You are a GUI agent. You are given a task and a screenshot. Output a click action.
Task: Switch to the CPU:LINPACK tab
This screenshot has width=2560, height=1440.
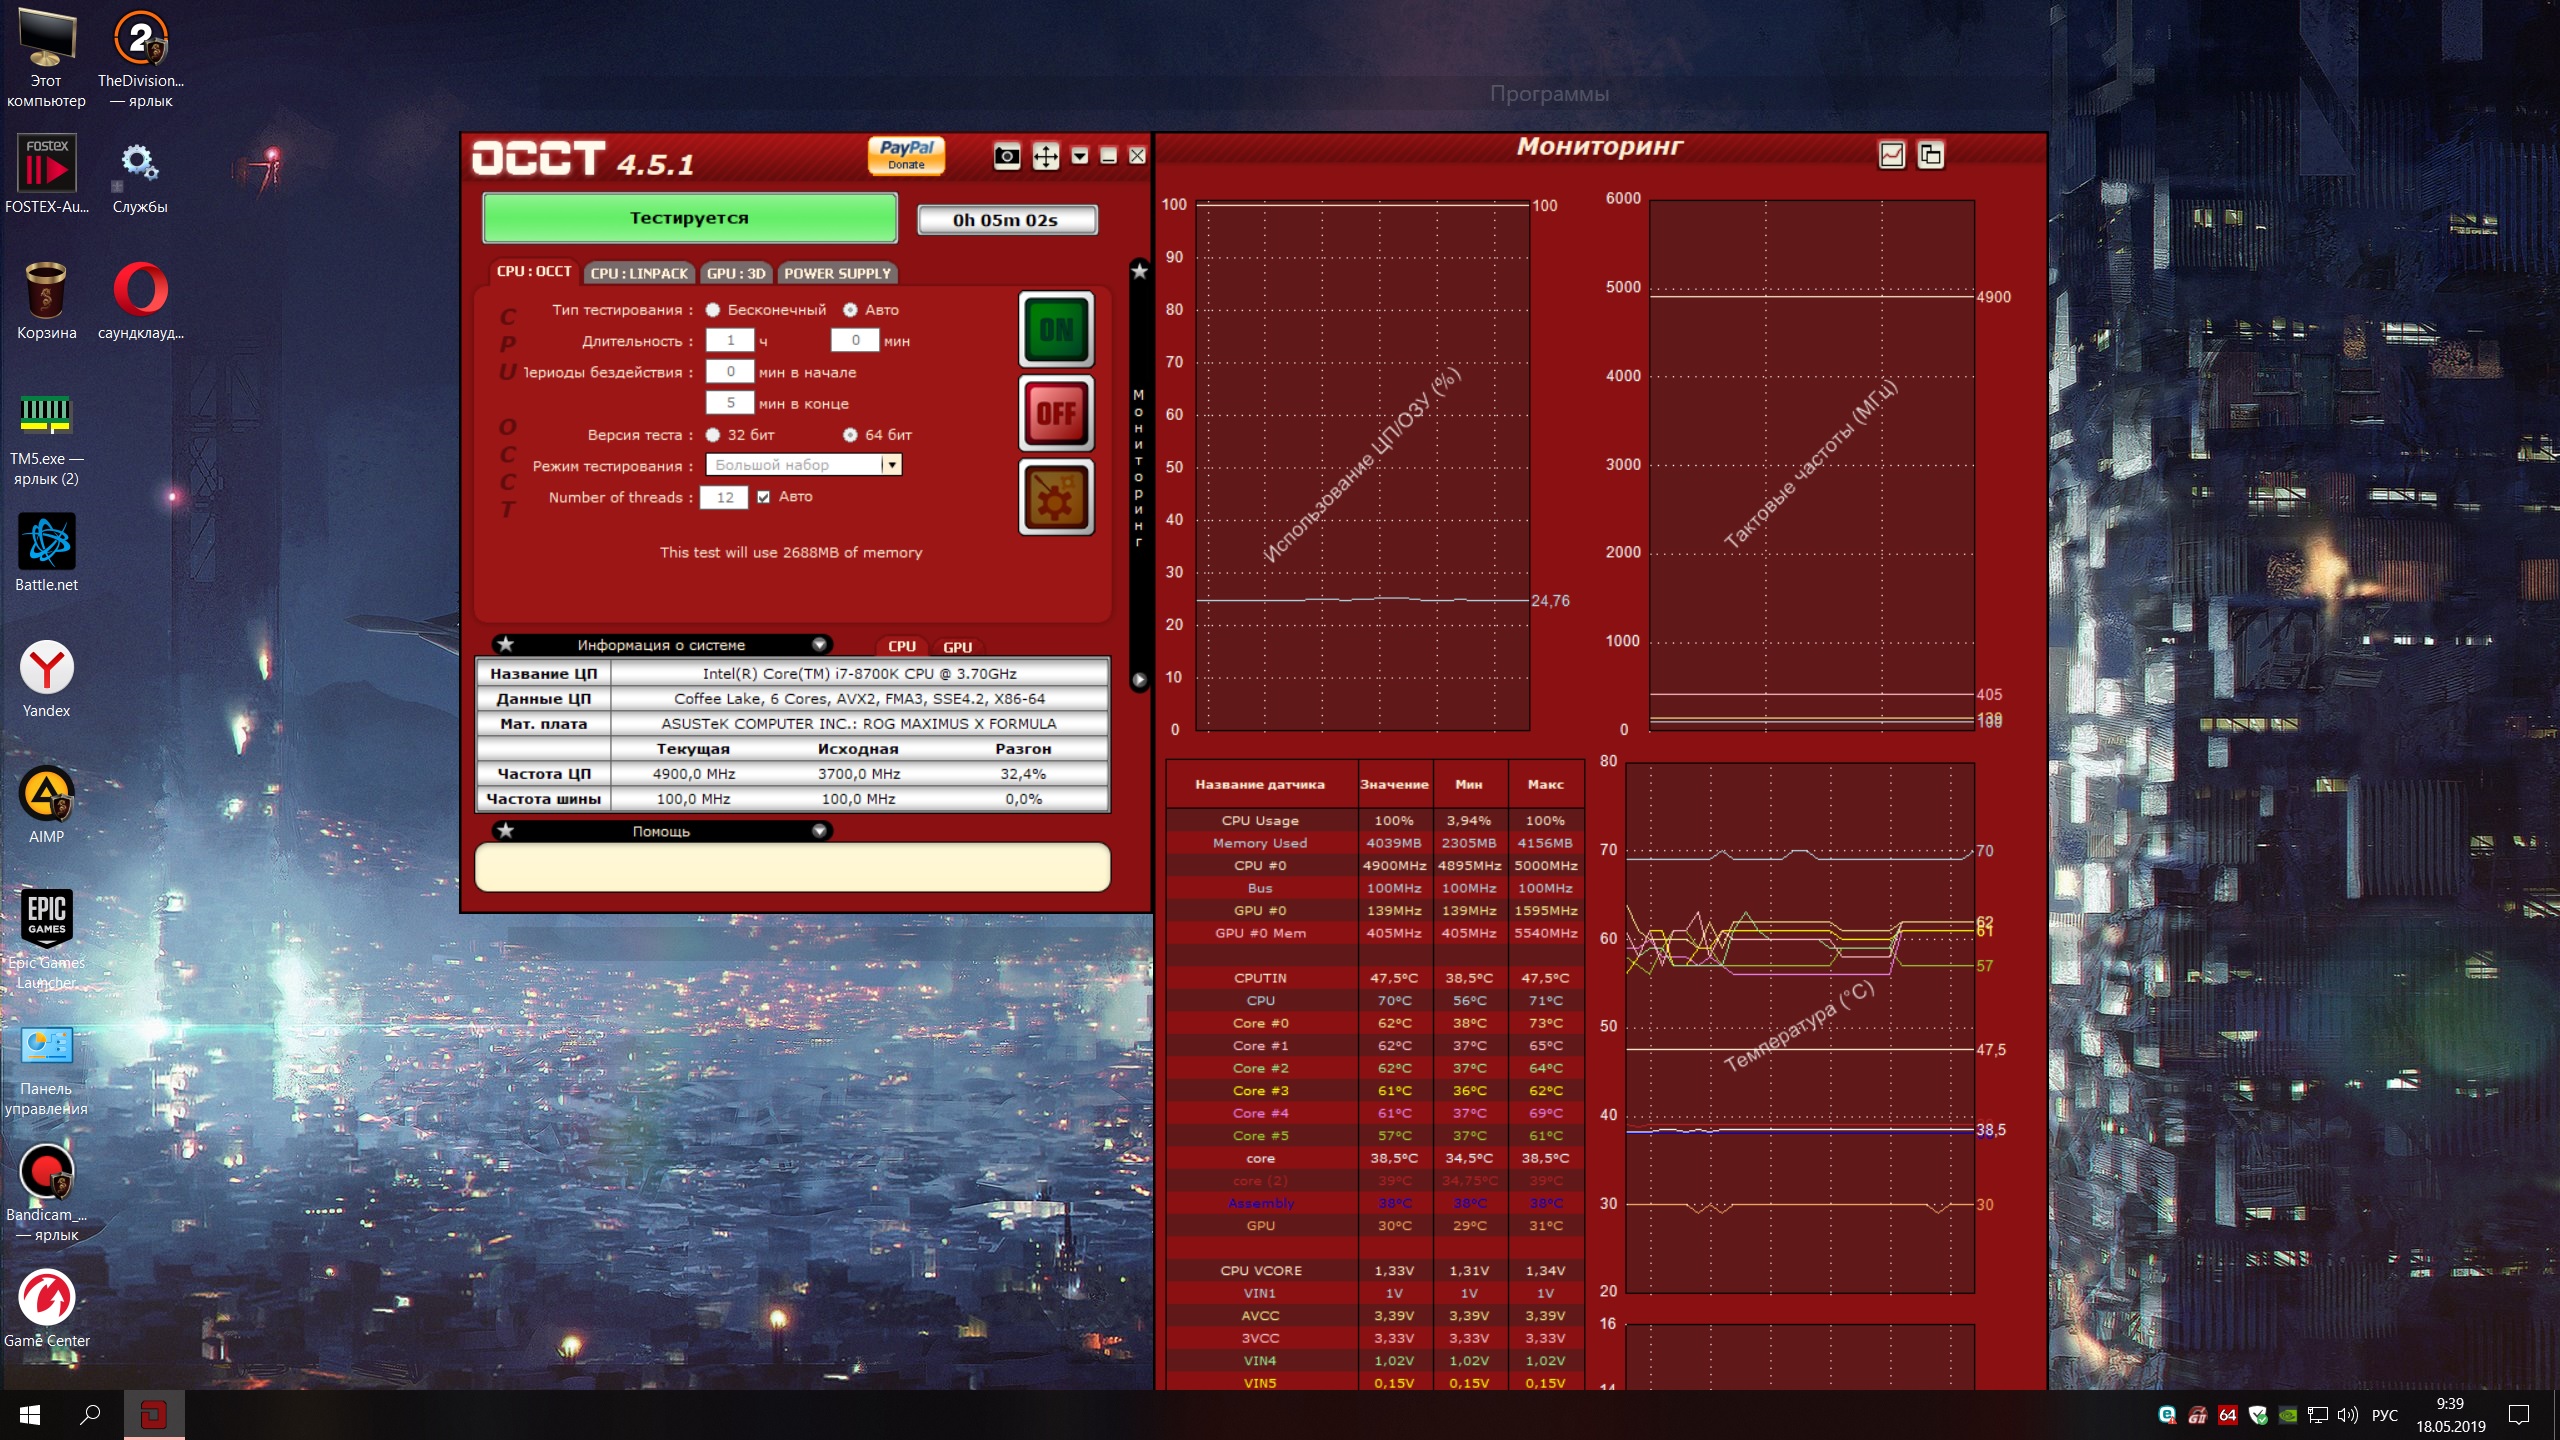[x=639, y=273]
